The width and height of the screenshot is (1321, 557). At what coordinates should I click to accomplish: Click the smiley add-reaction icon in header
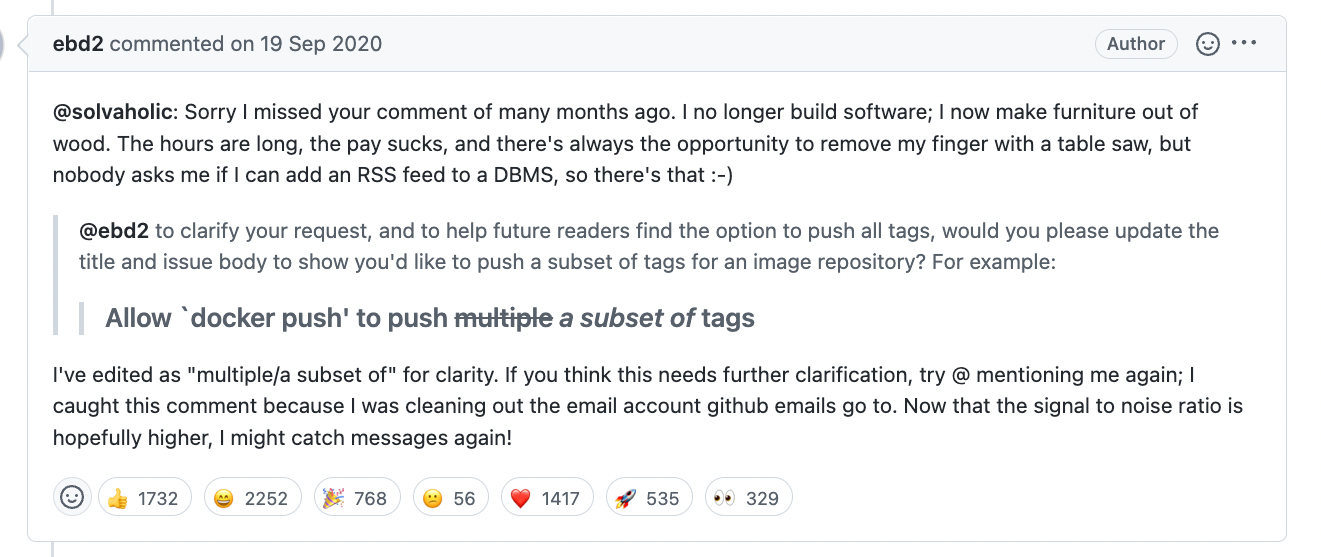[x=1208, y=44]
